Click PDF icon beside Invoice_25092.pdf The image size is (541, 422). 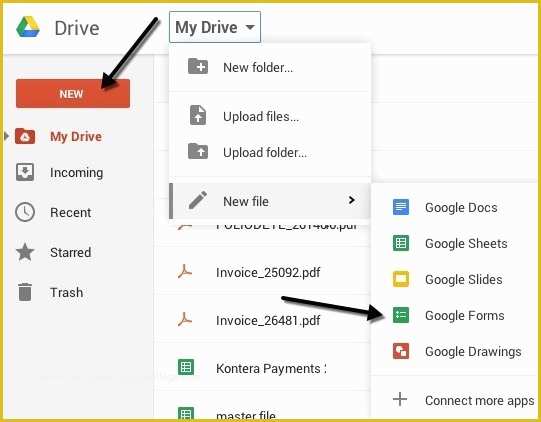[x=185, y=272]
